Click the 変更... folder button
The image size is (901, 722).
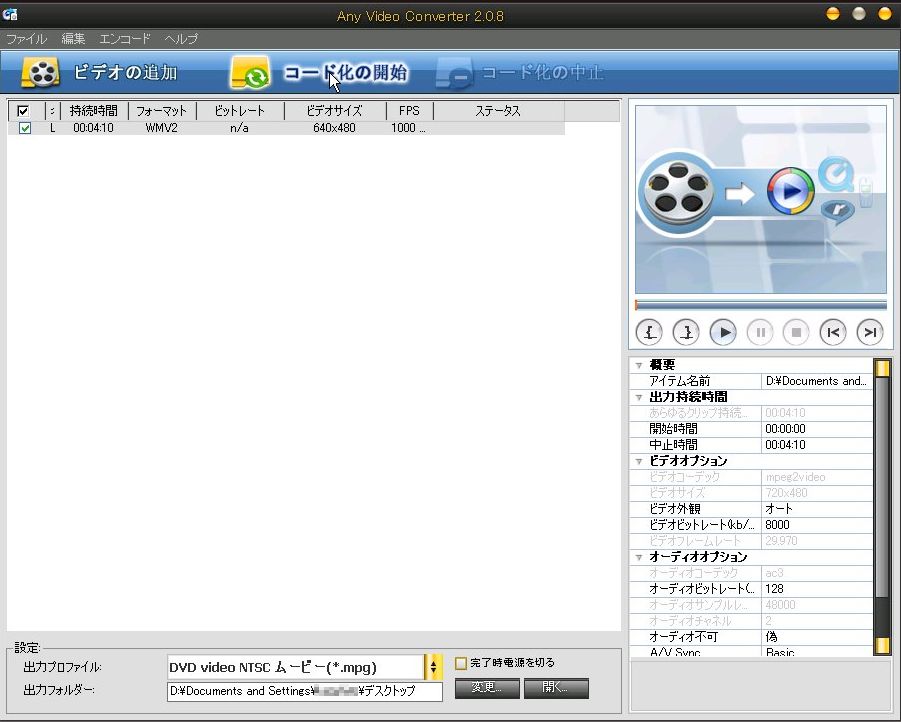point(487,688)
